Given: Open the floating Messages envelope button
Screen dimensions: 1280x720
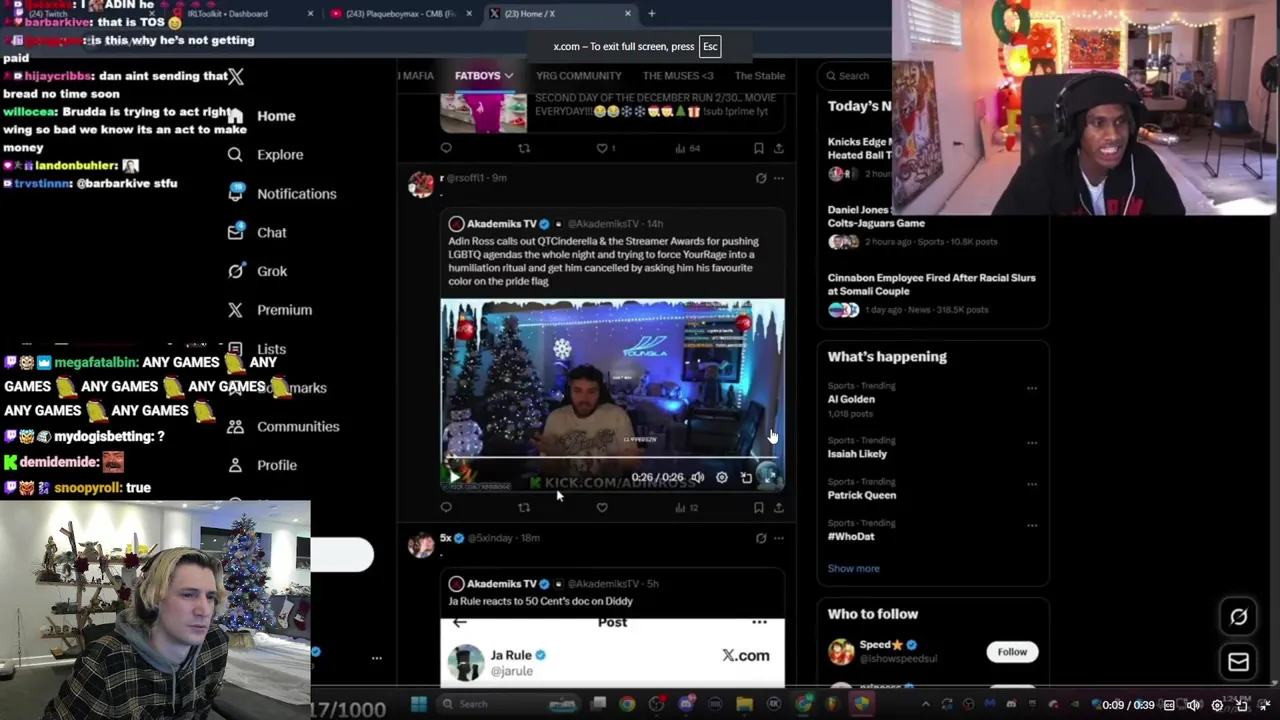Looking at the screenshot, I should pos(1238,661).
